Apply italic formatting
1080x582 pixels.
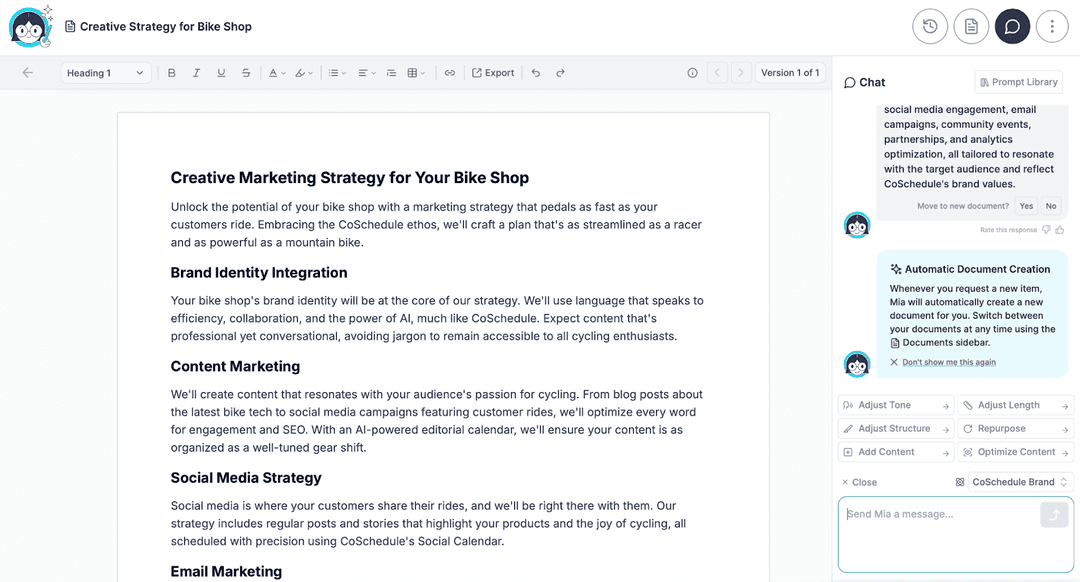coord(196,72)
